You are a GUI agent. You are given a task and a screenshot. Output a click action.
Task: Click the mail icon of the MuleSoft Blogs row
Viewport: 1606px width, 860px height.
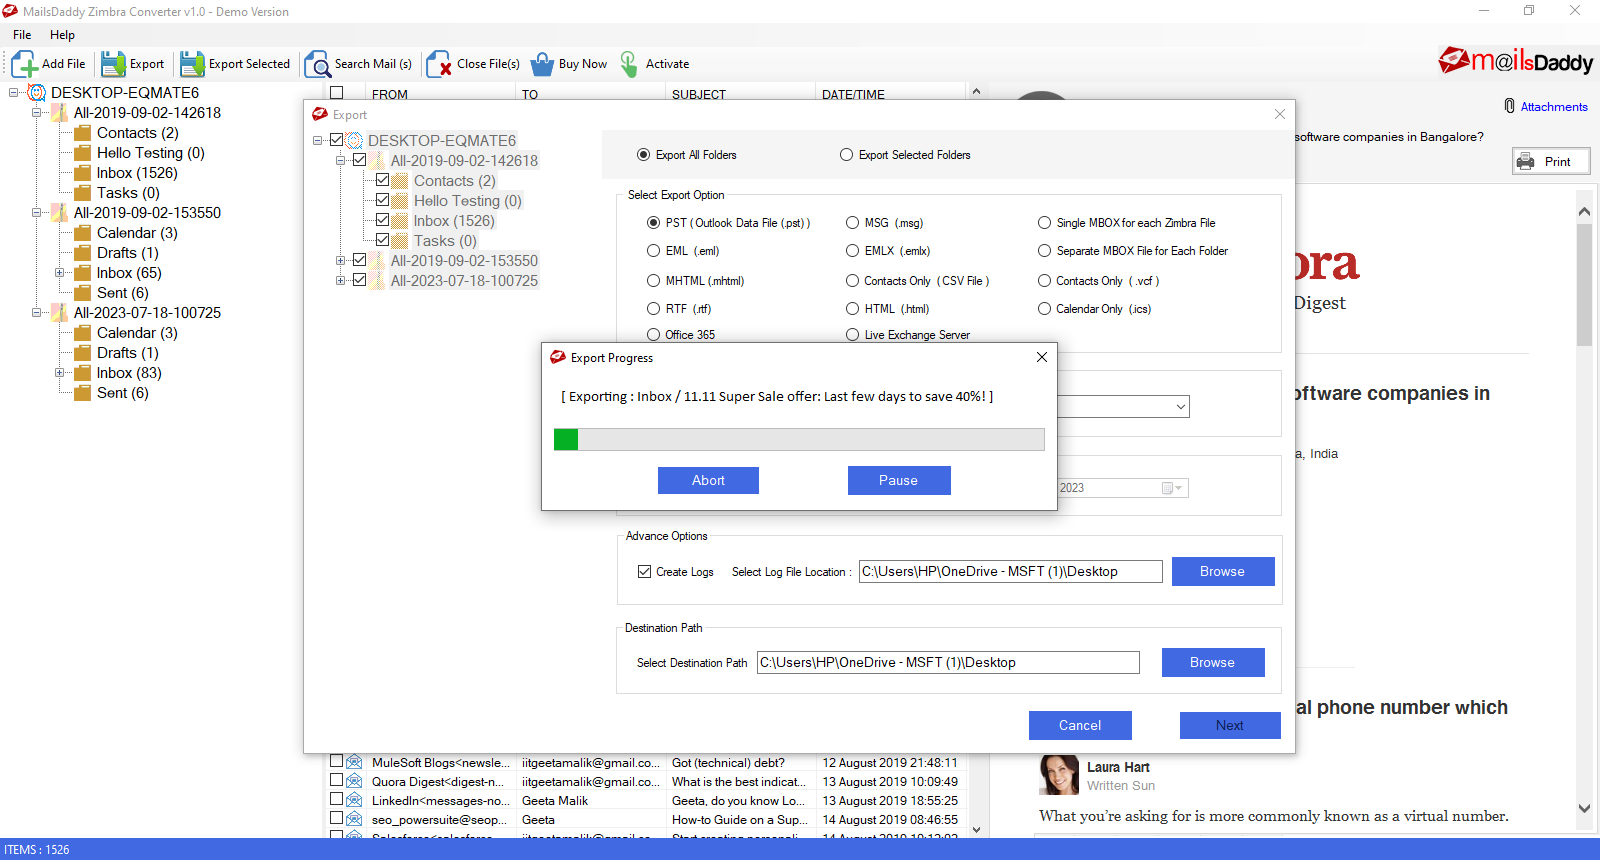[354, 762]
